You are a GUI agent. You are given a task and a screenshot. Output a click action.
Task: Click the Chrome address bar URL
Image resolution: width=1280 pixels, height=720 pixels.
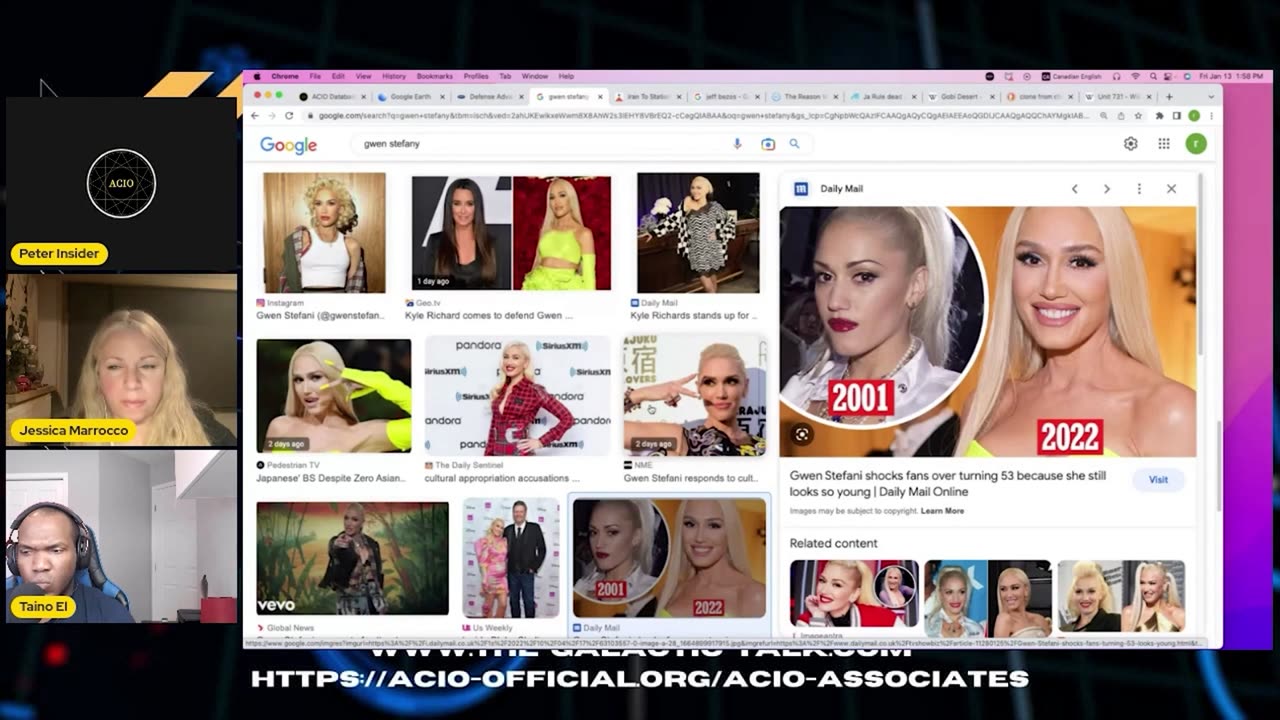[x=700, y=116]
